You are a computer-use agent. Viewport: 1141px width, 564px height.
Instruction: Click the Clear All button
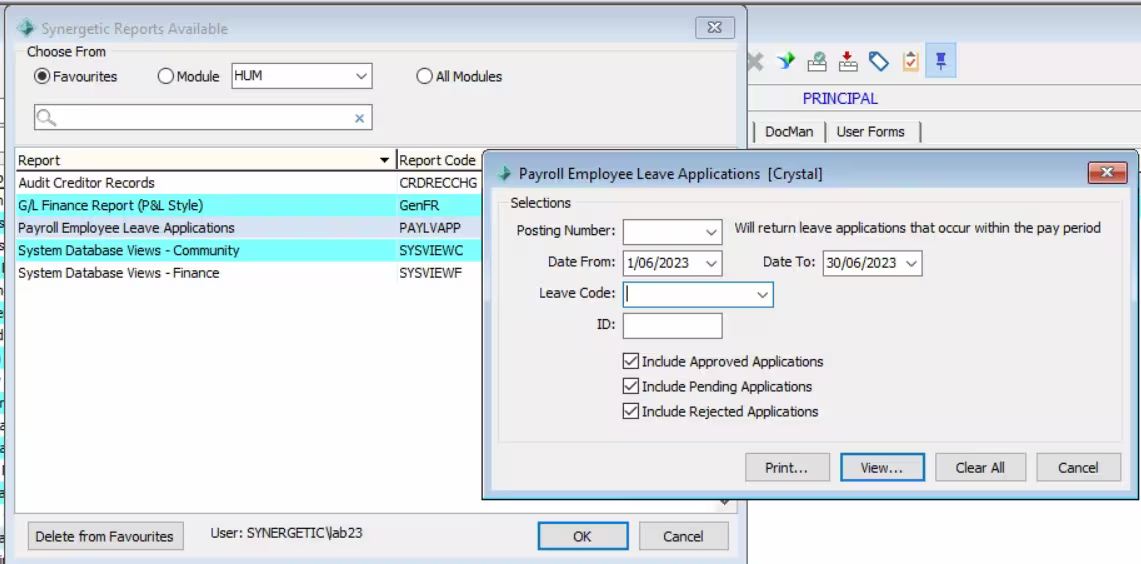tap(980, 468)
